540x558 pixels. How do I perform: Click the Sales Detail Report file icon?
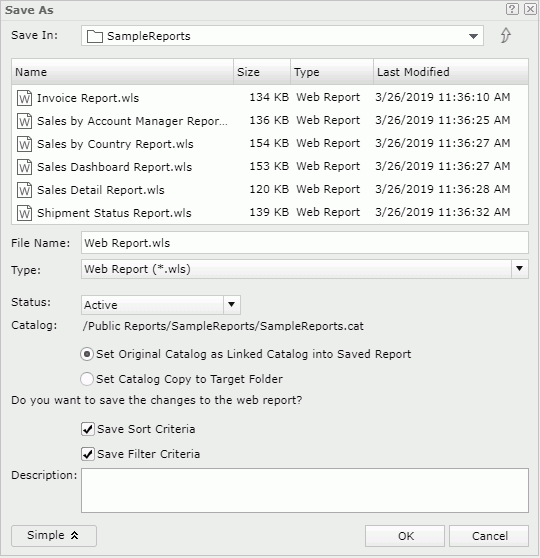(x=25, y=190)
